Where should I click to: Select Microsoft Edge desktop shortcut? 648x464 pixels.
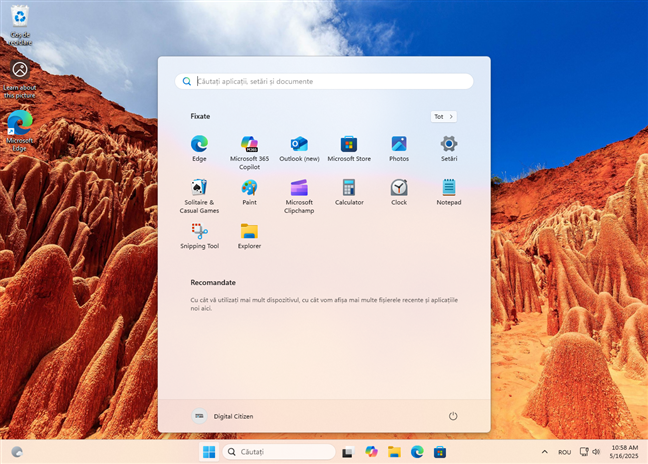(x=20, y=130)
